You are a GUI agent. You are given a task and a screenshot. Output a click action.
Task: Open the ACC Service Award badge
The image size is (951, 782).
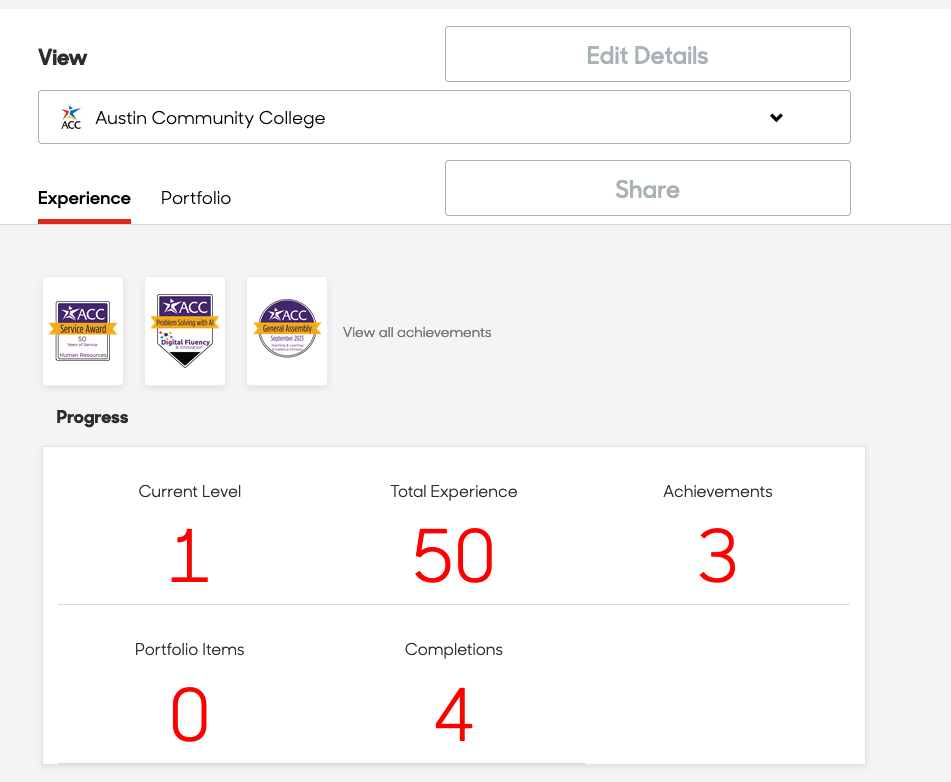83,331
